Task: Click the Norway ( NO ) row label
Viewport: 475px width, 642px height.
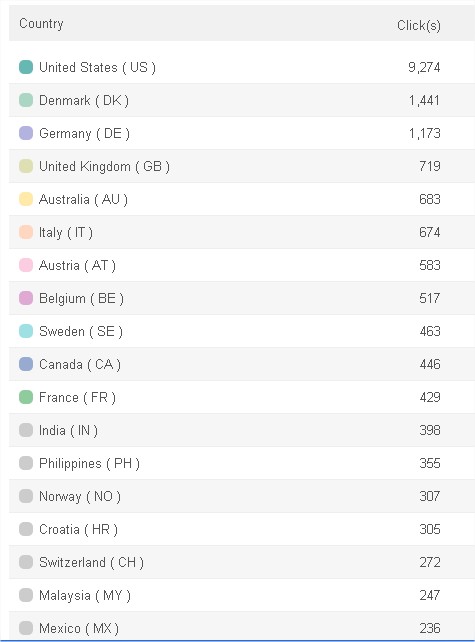Action: (x=80, y=496)
